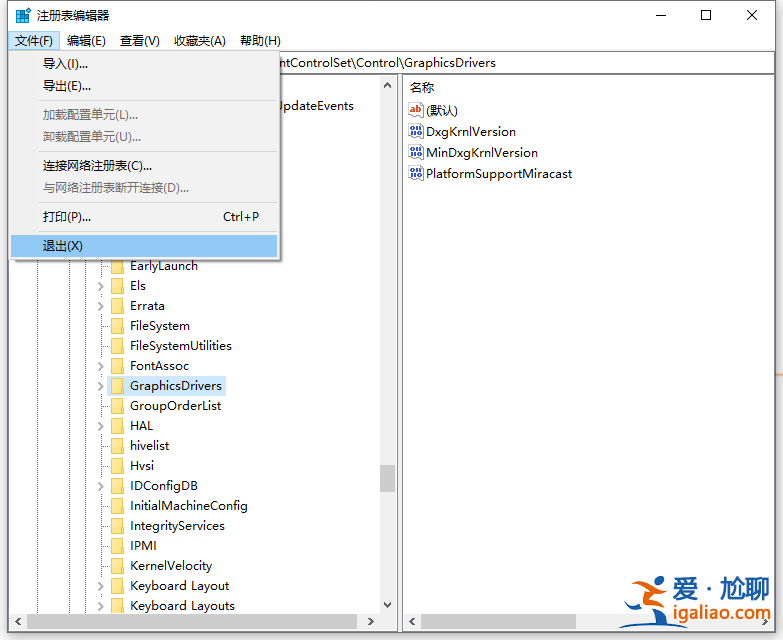The height and width of the screenshot is (640, 783).
Task: Choose 连接网络注册表(C)... menu entry
Action: pos(144,166)
